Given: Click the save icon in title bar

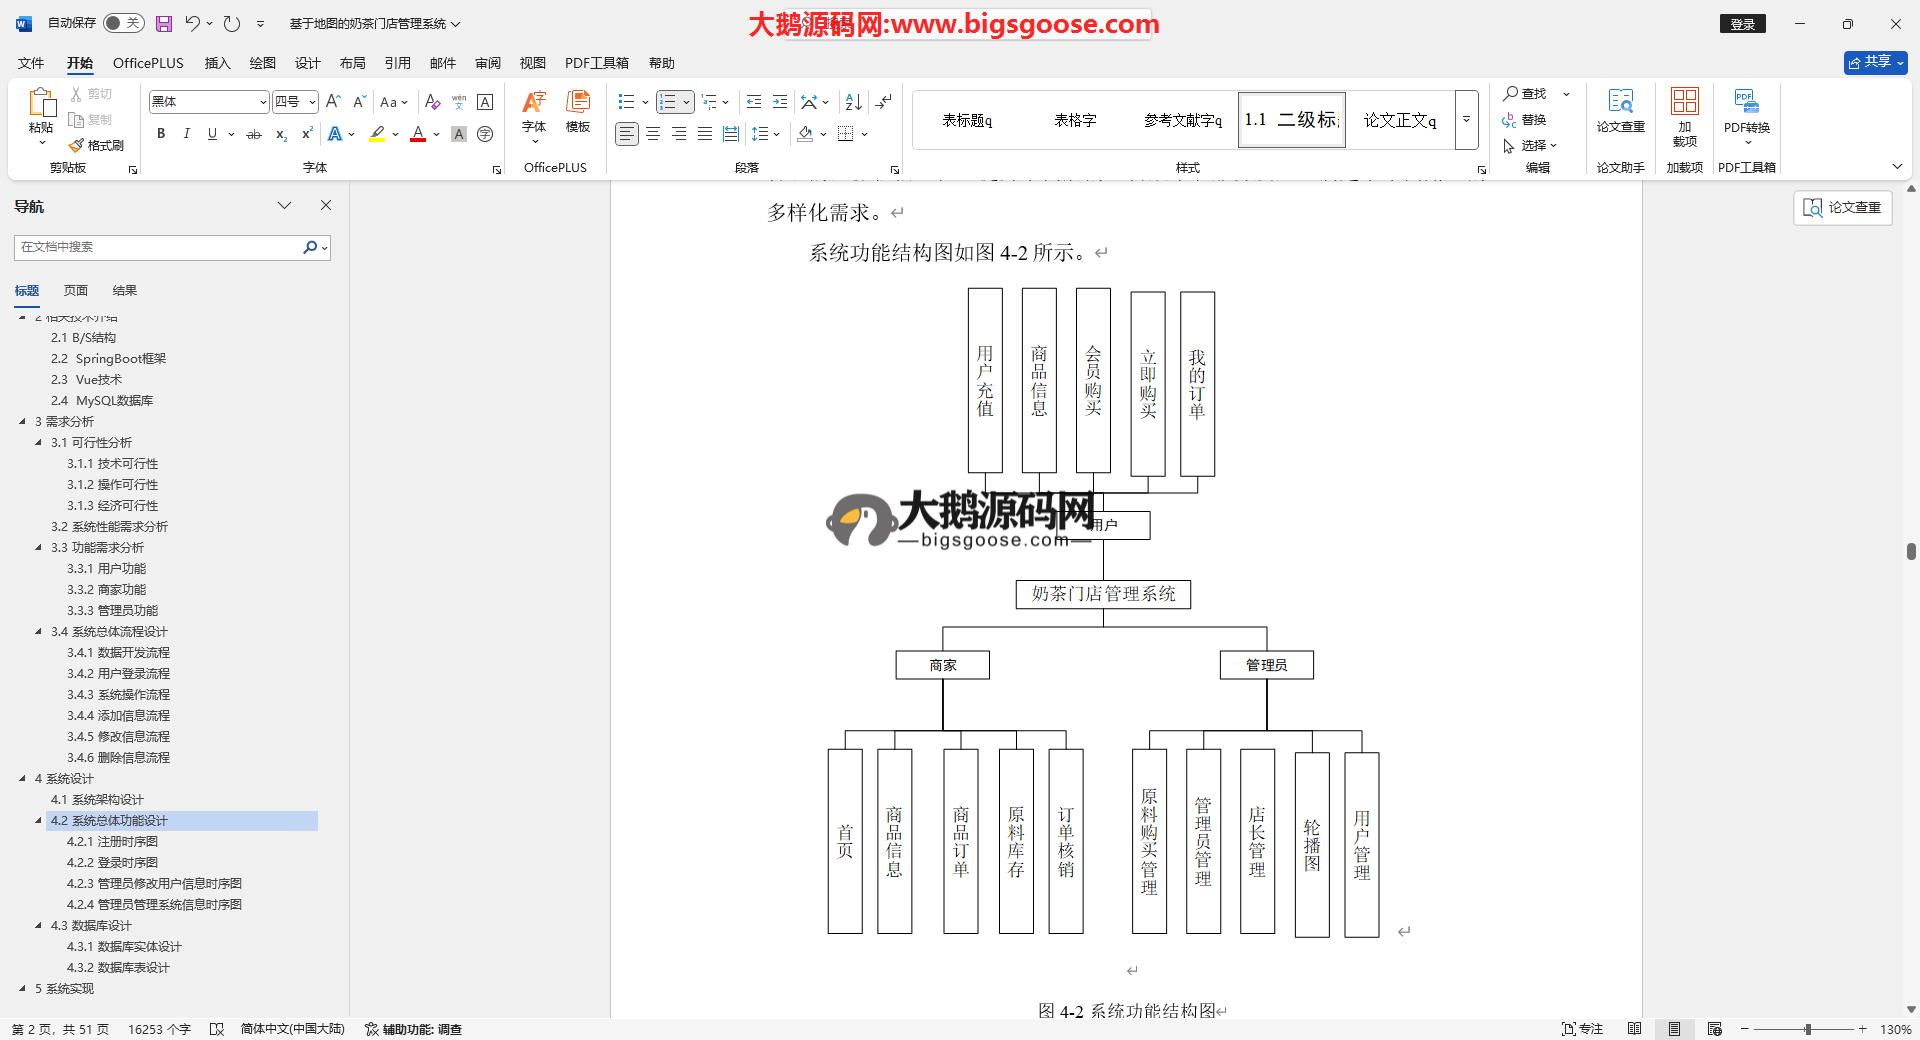Looking at the screenshot, I should coord(164,23).
